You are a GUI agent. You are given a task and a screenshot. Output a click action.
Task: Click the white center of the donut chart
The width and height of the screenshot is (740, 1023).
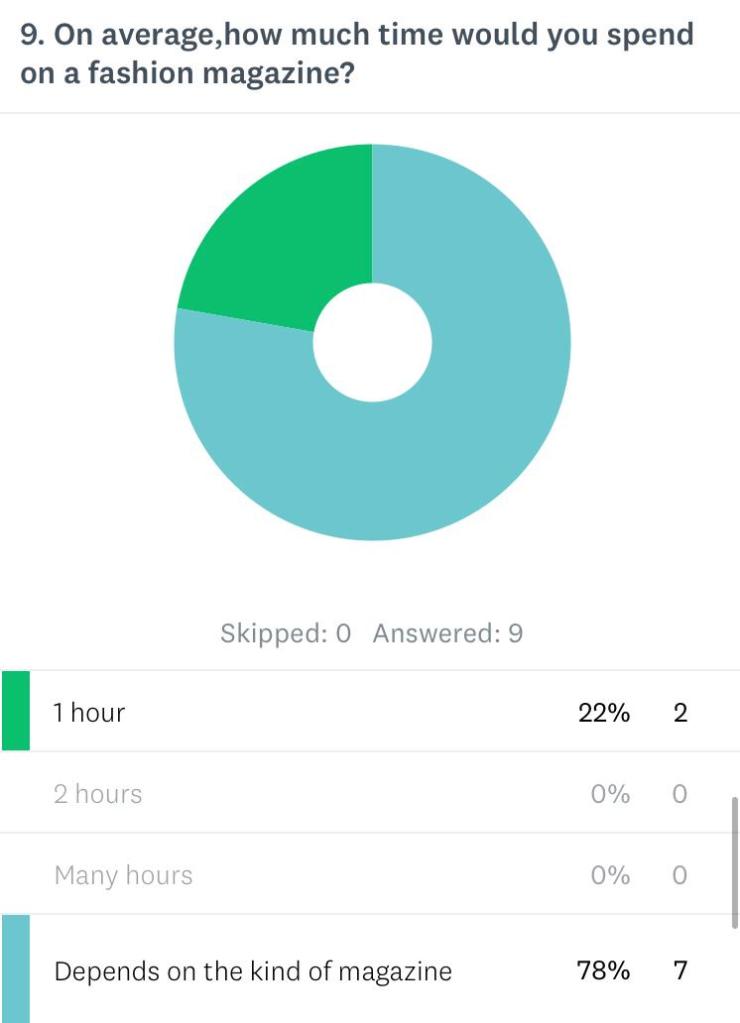point(372,342)
